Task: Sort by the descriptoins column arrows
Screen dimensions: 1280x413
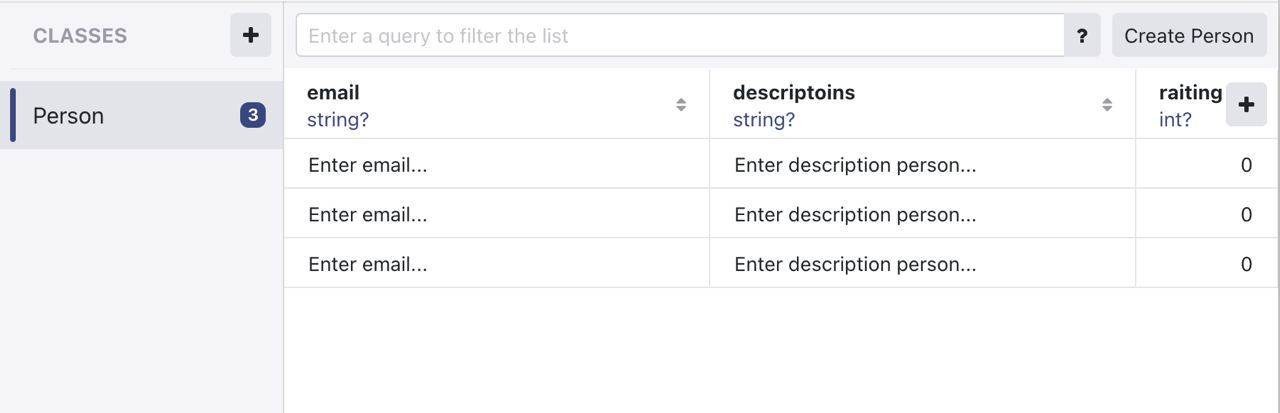Action: tap(1107, 105)
